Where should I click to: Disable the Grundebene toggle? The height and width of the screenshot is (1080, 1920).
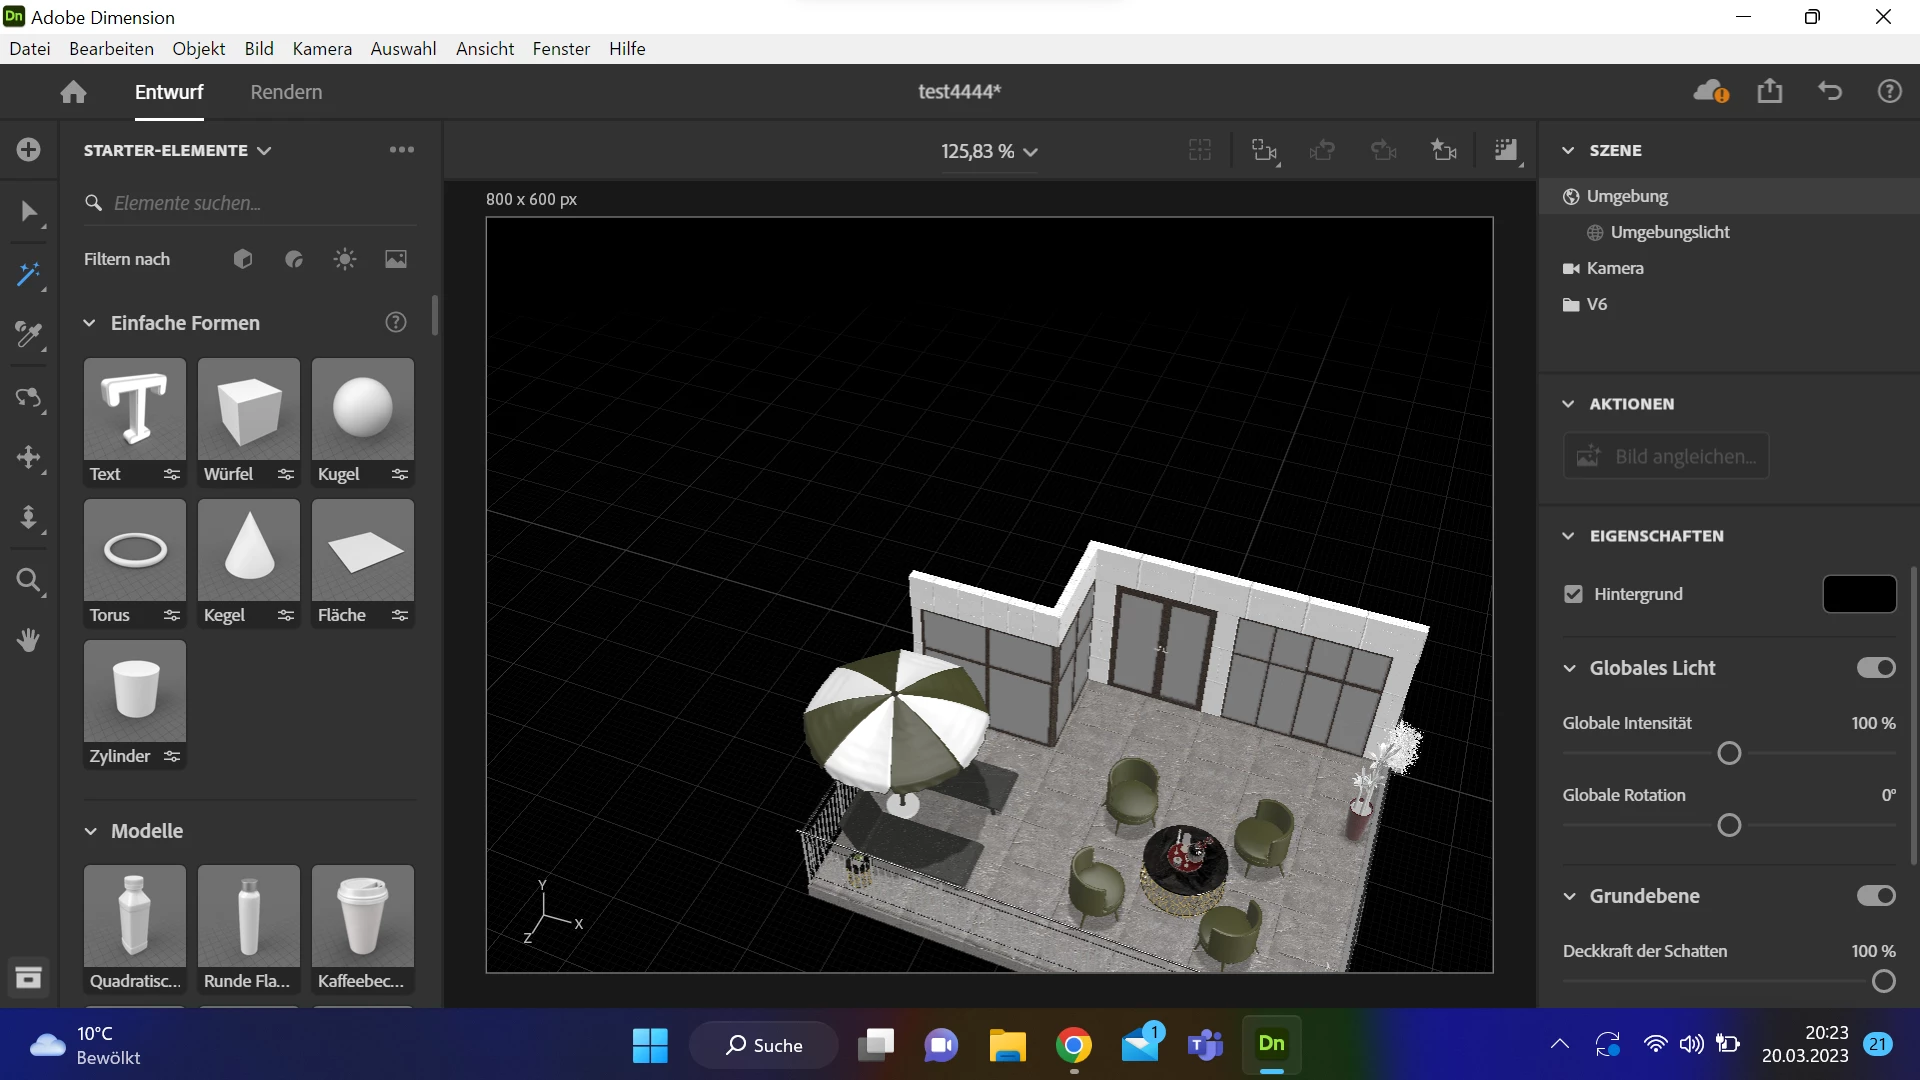click(x=1875, y=896)
